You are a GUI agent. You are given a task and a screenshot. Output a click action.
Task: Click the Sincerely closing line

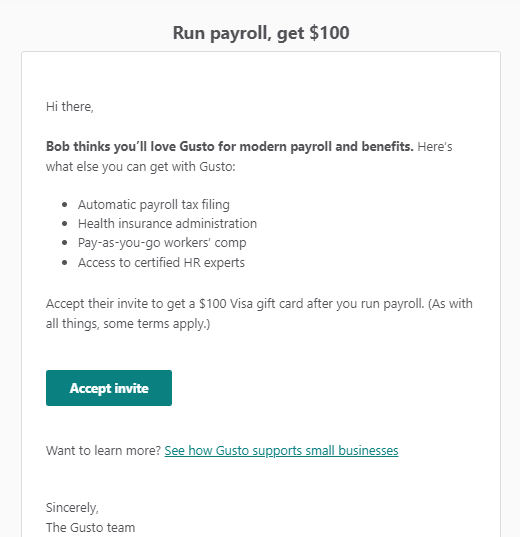[72, 508]
